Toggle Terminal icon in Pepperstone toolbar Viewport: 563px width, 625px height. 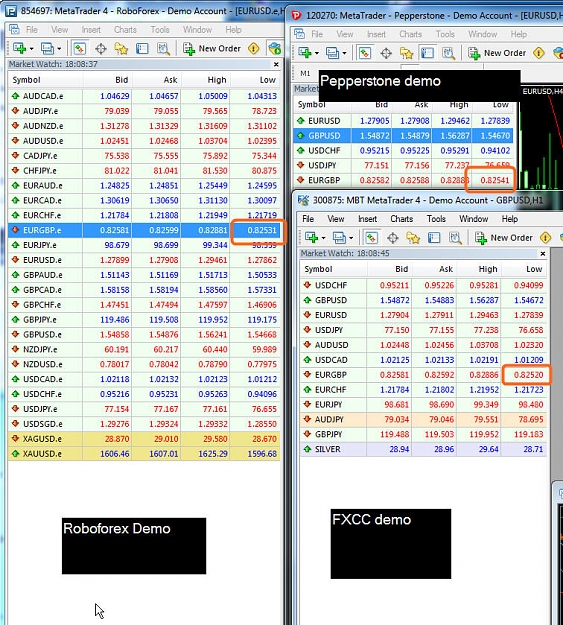(x=427, y=53)
